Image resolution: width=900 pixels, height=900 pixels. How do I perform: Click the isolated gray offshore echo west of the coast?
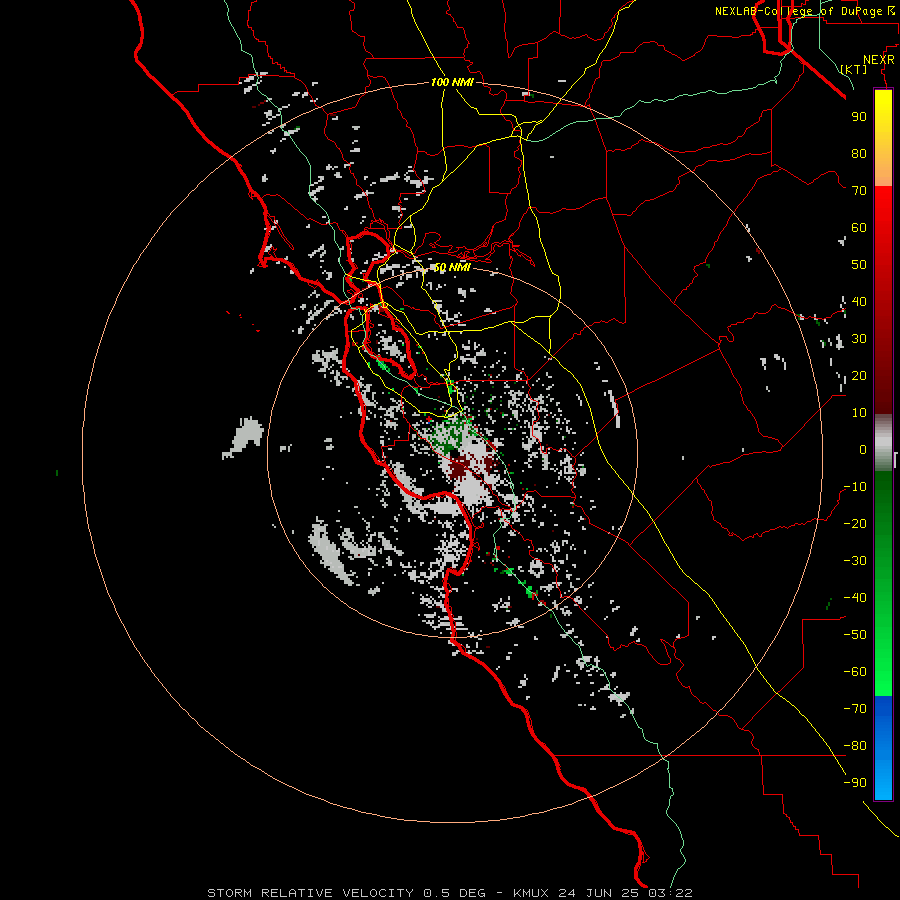[245, 437]
